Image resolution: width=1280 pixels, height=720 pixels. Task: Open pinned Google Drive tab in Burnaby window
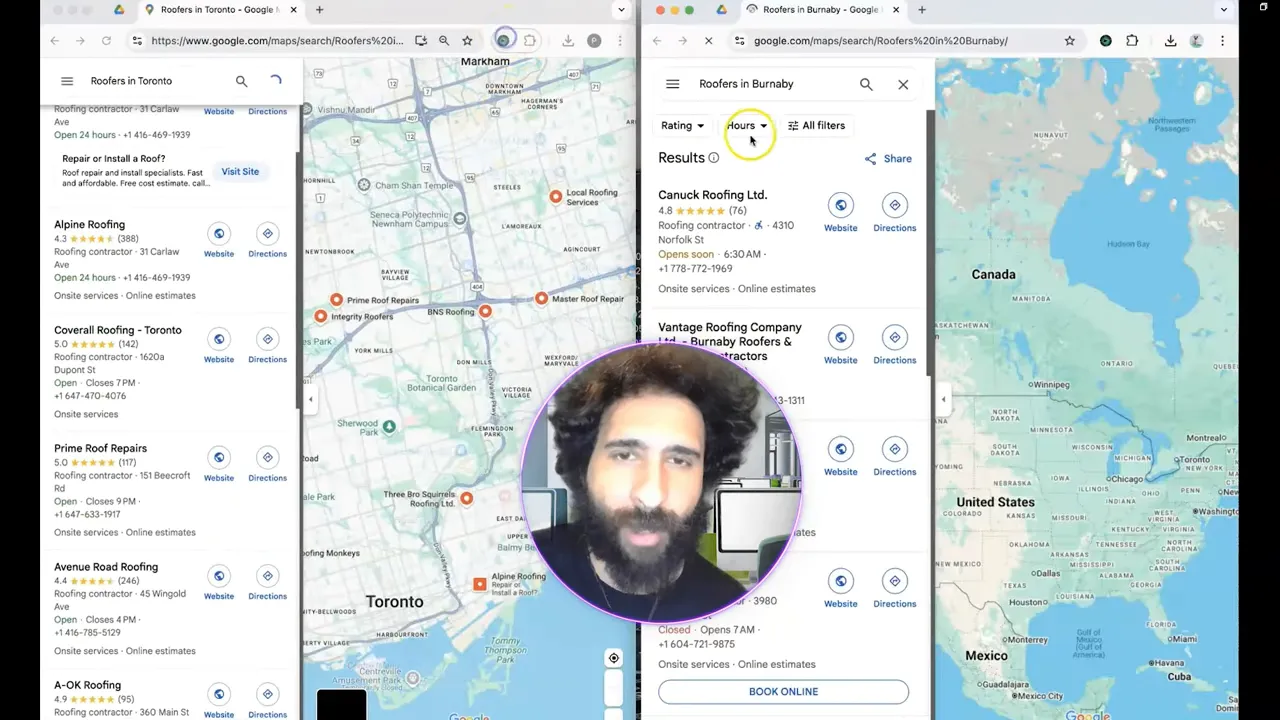pos(721,10)
